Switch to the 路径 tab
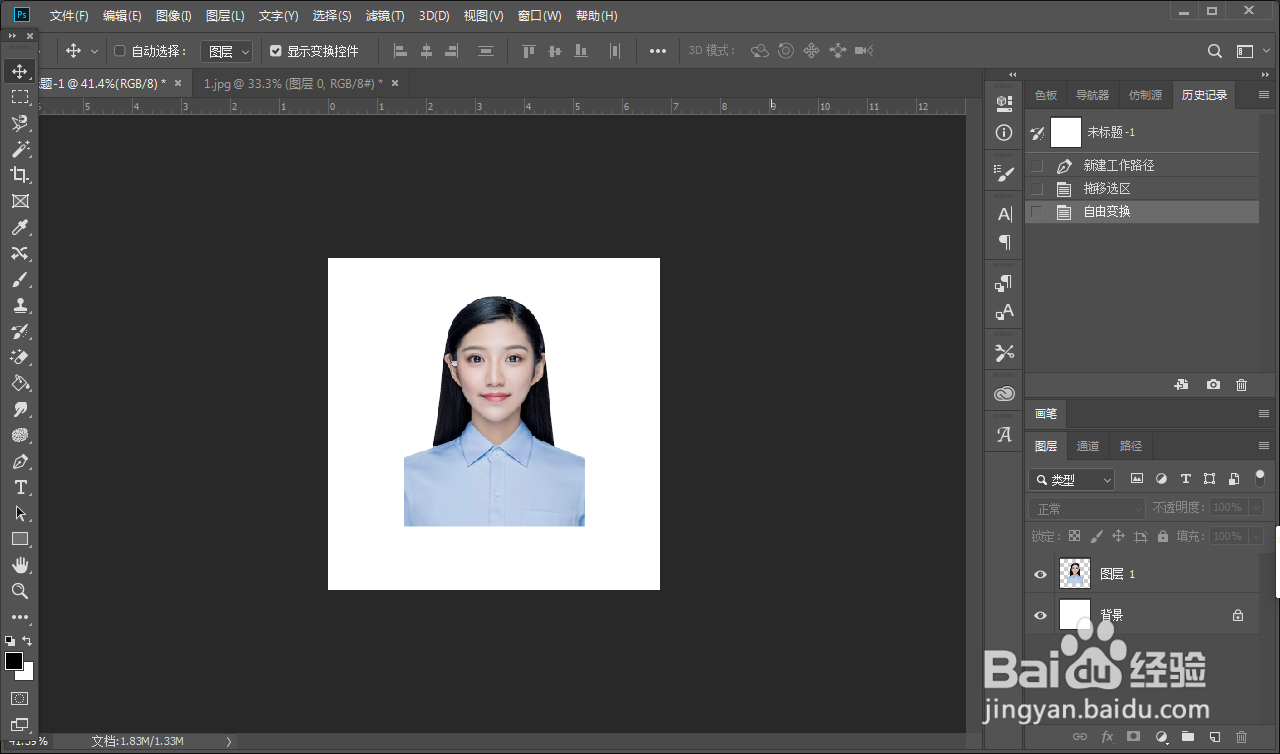 (1130, 446)
